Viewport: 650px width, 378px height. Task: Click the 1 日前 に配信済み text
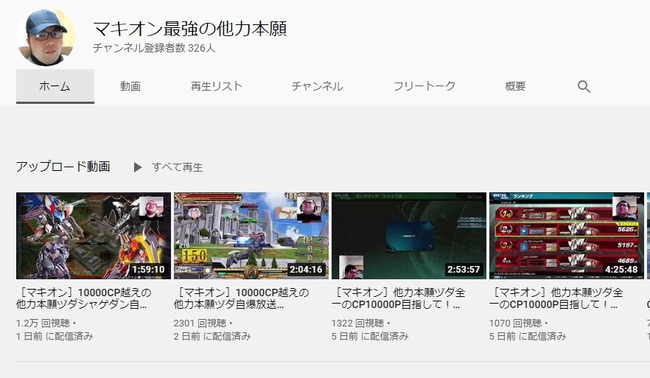pos(54,336)
